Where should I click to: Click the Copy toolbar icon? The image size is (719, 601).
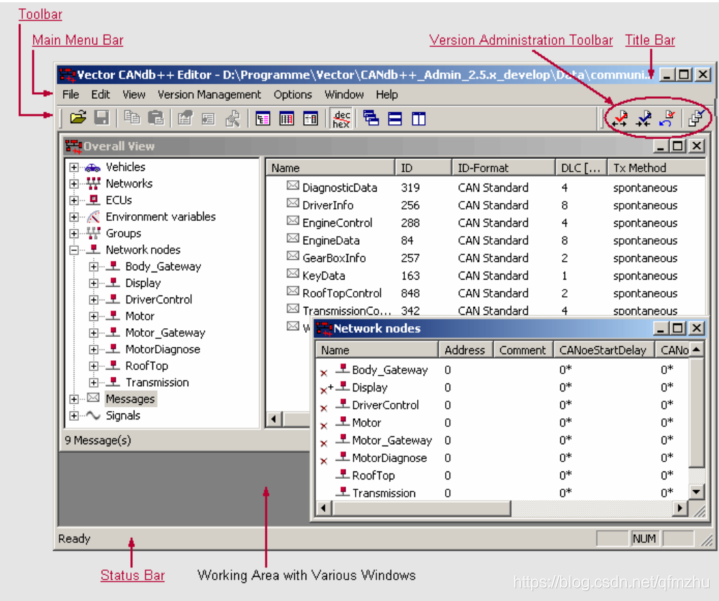[x=132, y=118]
